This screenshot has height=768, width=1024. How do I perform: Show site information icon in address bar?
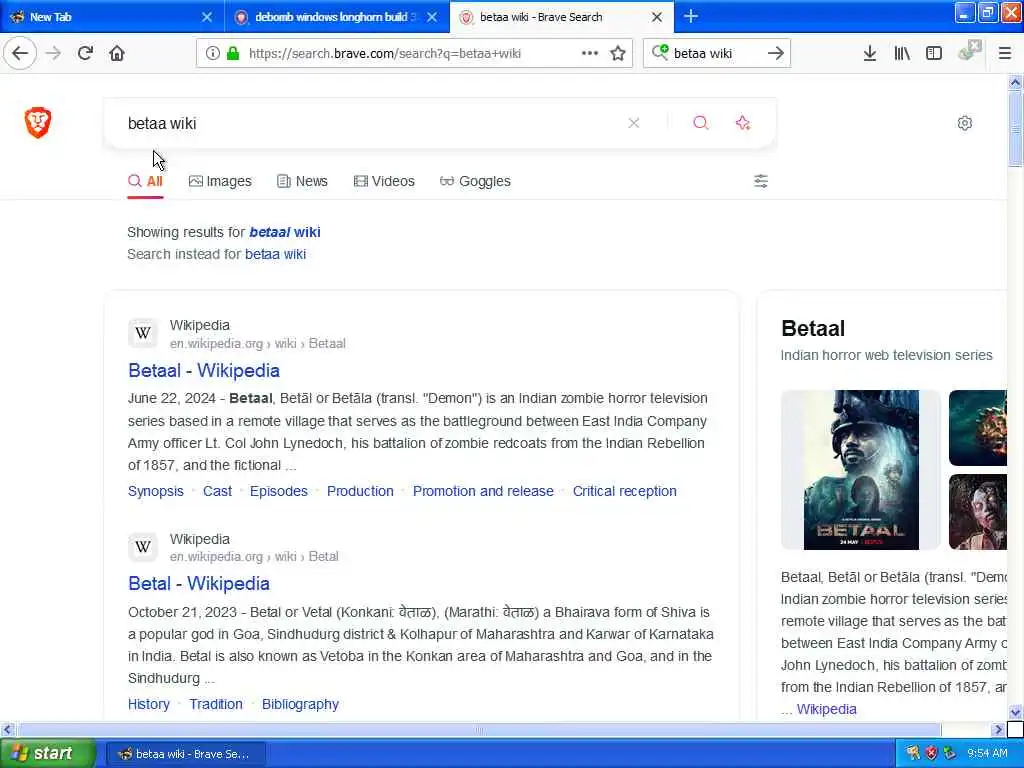[212, 53]
